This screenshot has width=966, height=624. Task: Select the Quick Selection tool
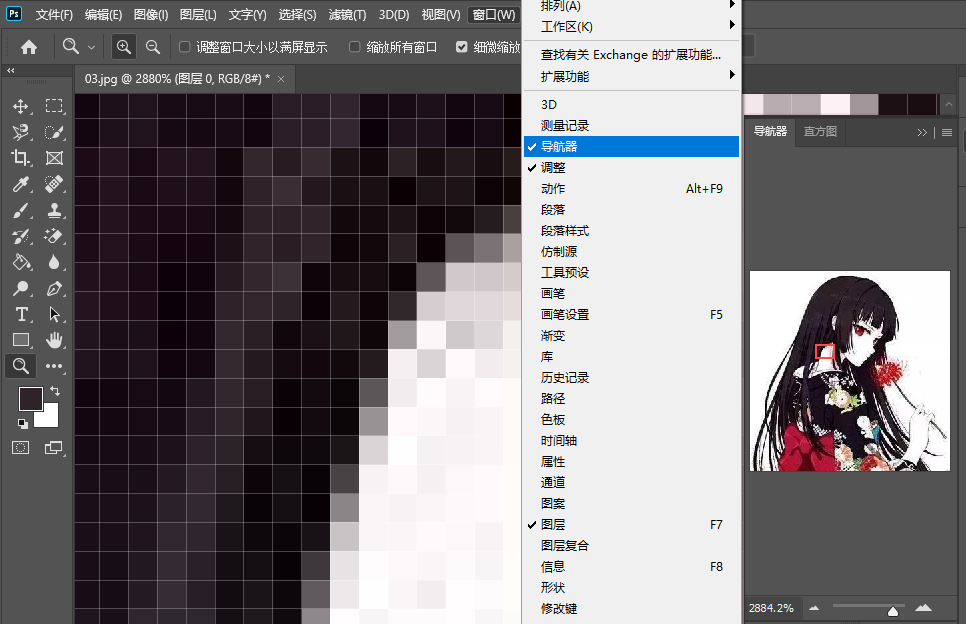click(x=54, y=132)
